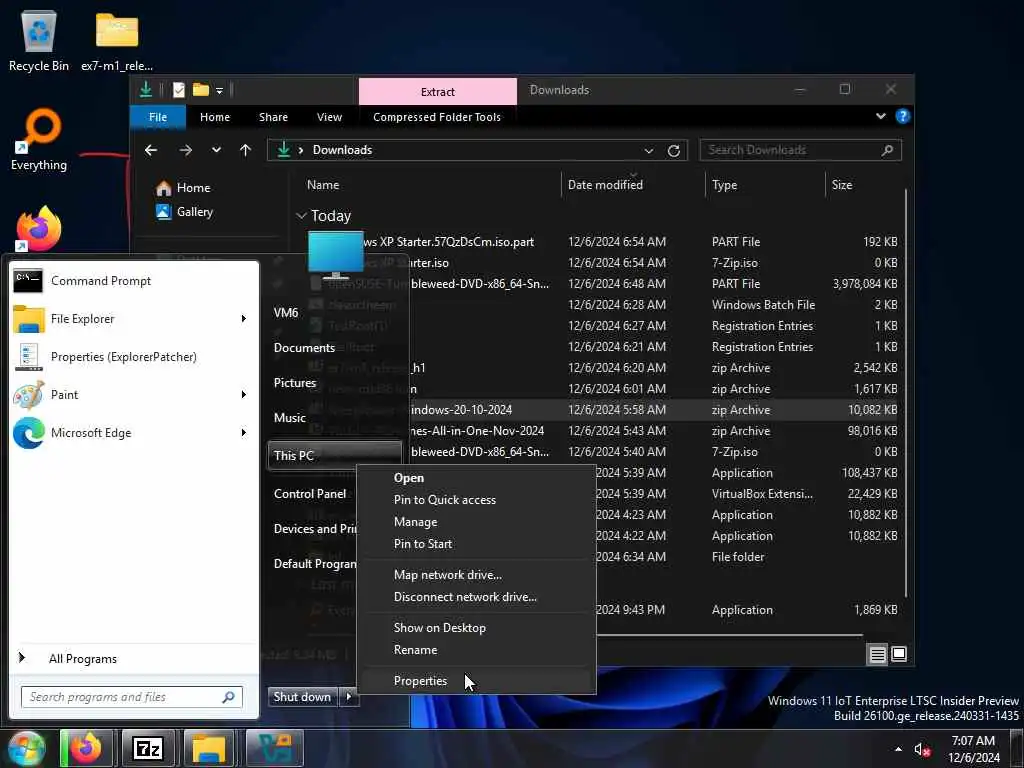The image size is (1024, 768).
Task: Switch to details view layout
Action: point(878,654)
